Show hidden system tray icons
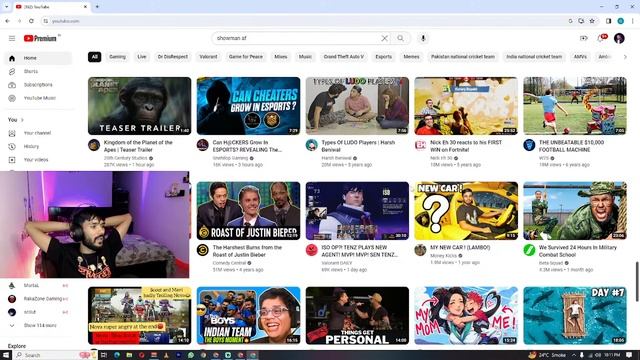Screen dimensions: 640x360 click(x=573, y=355)
